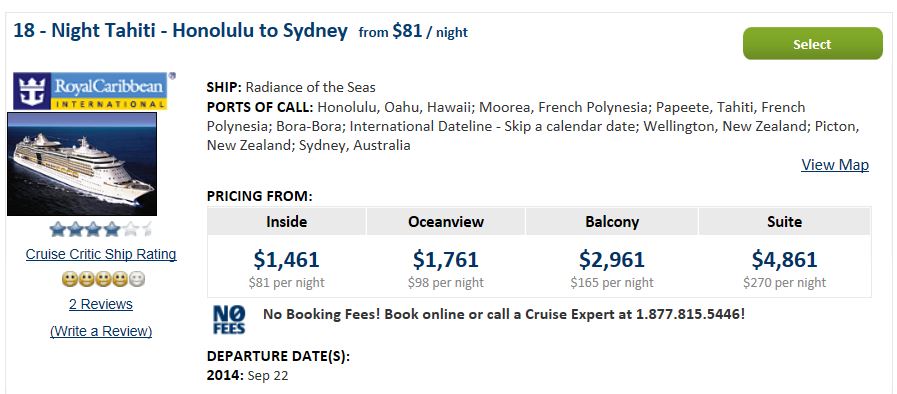The image size is (897, 394).
Task: Open the View Map link
Action: (x=835, y=165)
